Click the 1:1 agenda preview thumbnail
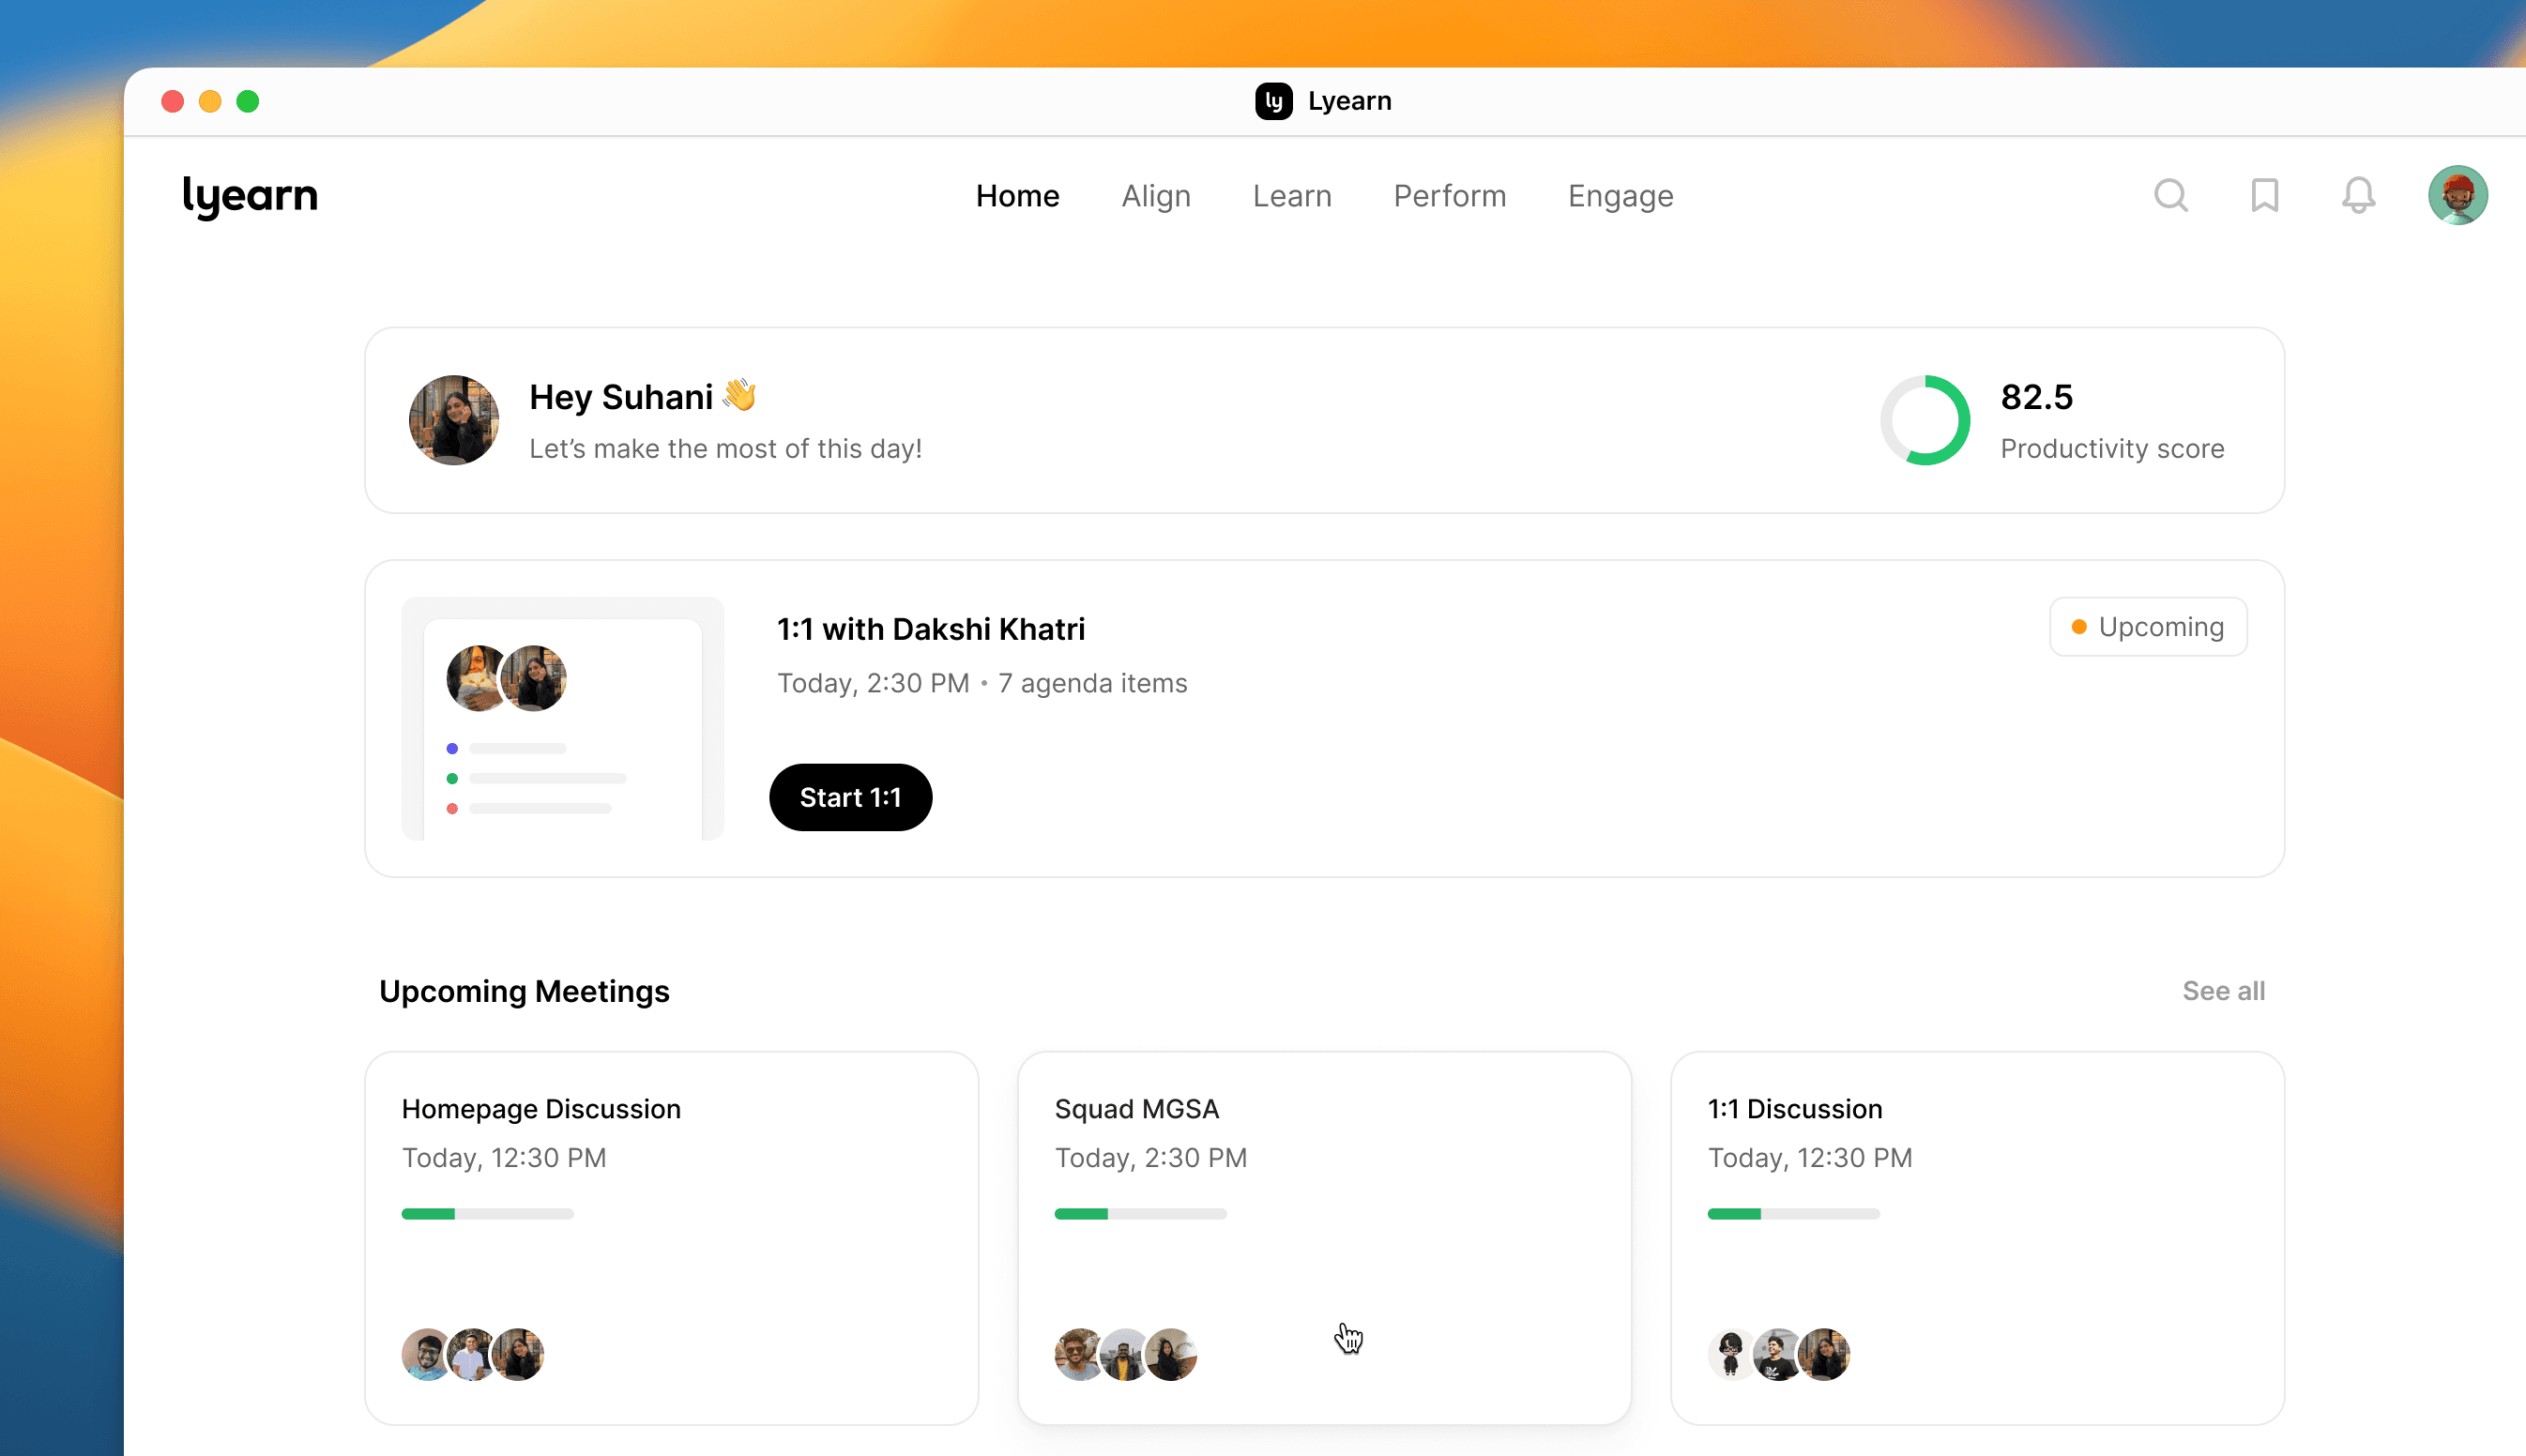Image resolution: width=2526 pixels, height=1456 pixels. pos(562,719)
